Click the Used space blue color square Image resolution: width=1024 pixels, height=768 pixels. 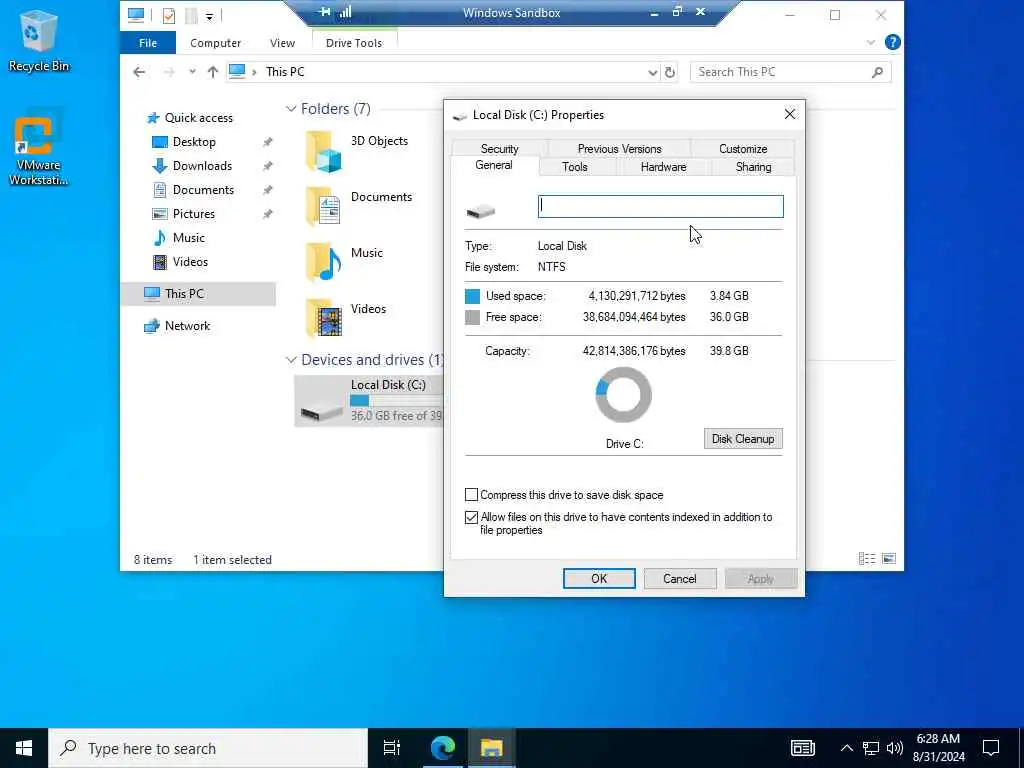click(x=472, y=296)
